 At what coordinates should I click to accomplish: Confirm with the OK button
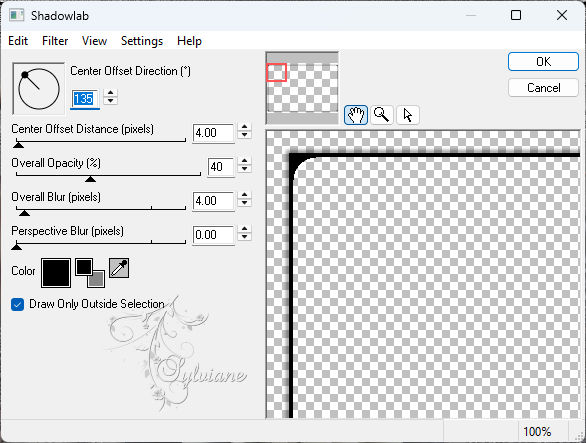(x=543, y=62)
